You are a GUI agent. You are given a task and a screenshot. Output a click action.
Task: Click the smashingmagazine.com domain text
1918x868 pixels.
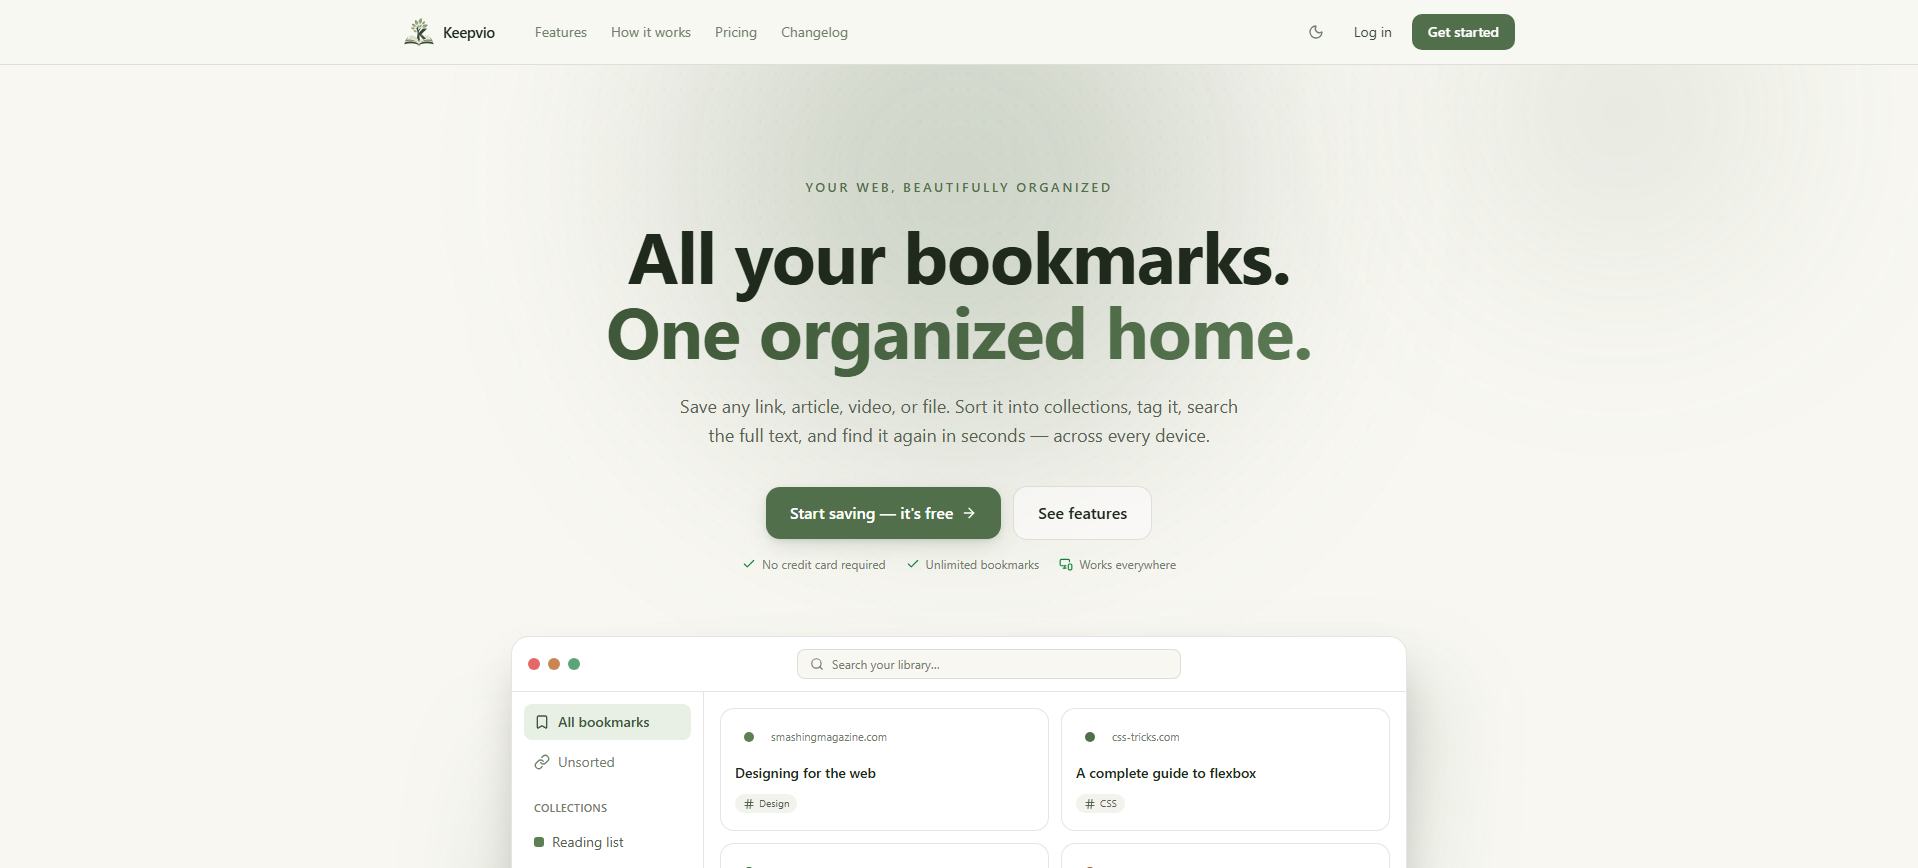coord(829,737)
